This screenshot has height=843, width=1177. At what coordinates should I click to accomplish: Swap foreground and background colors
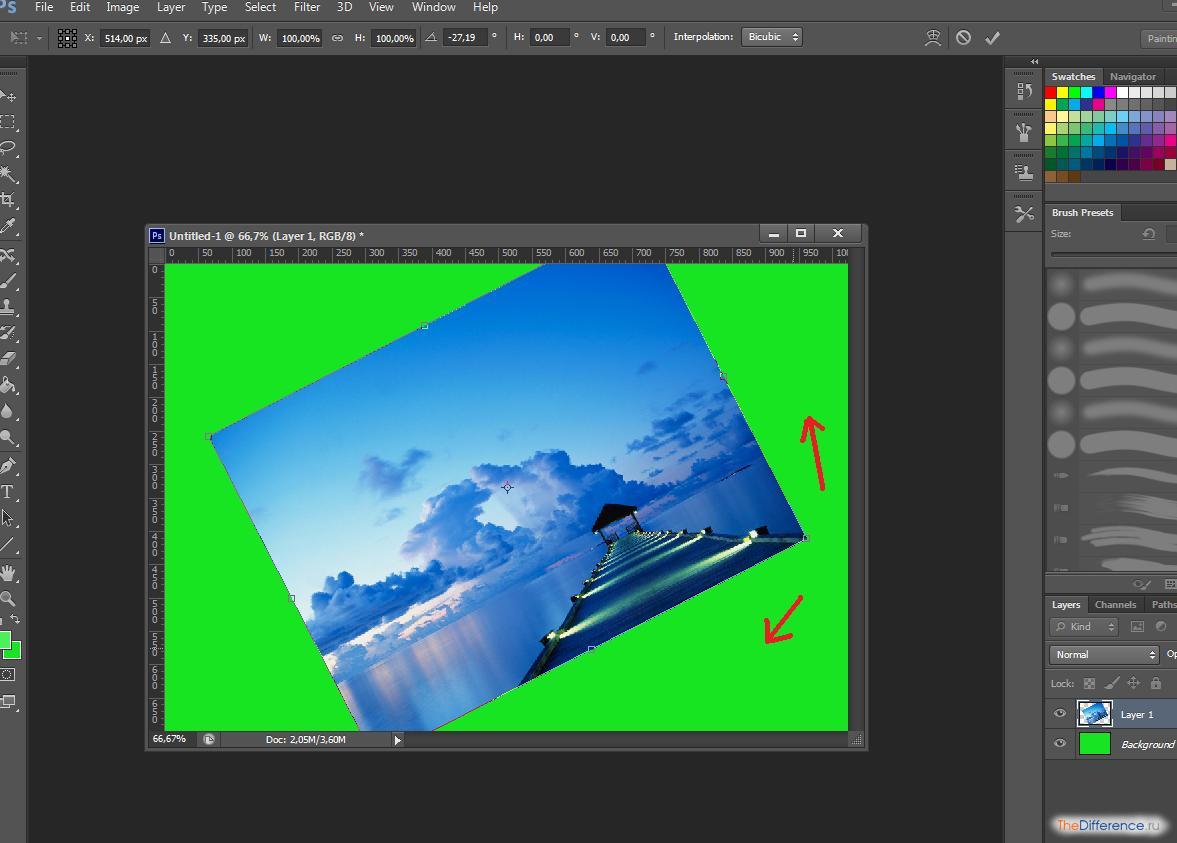click(15, 620)
